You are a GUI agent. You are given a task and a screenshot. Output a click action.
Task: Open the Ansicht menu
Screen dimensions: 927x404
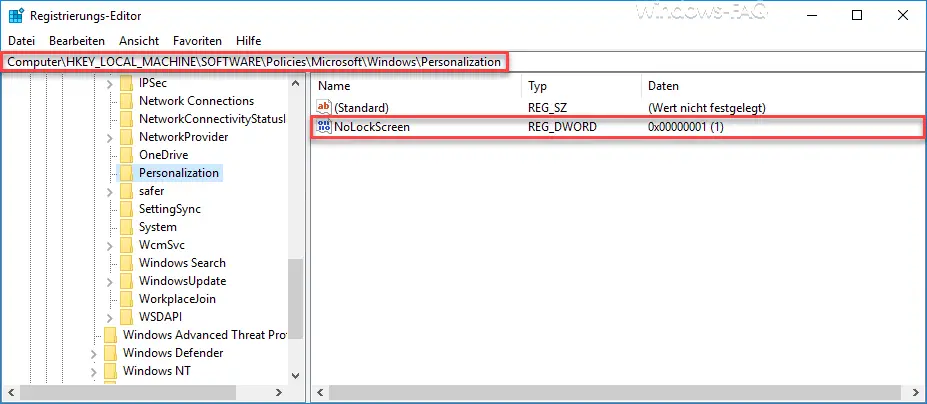(139, 41)
